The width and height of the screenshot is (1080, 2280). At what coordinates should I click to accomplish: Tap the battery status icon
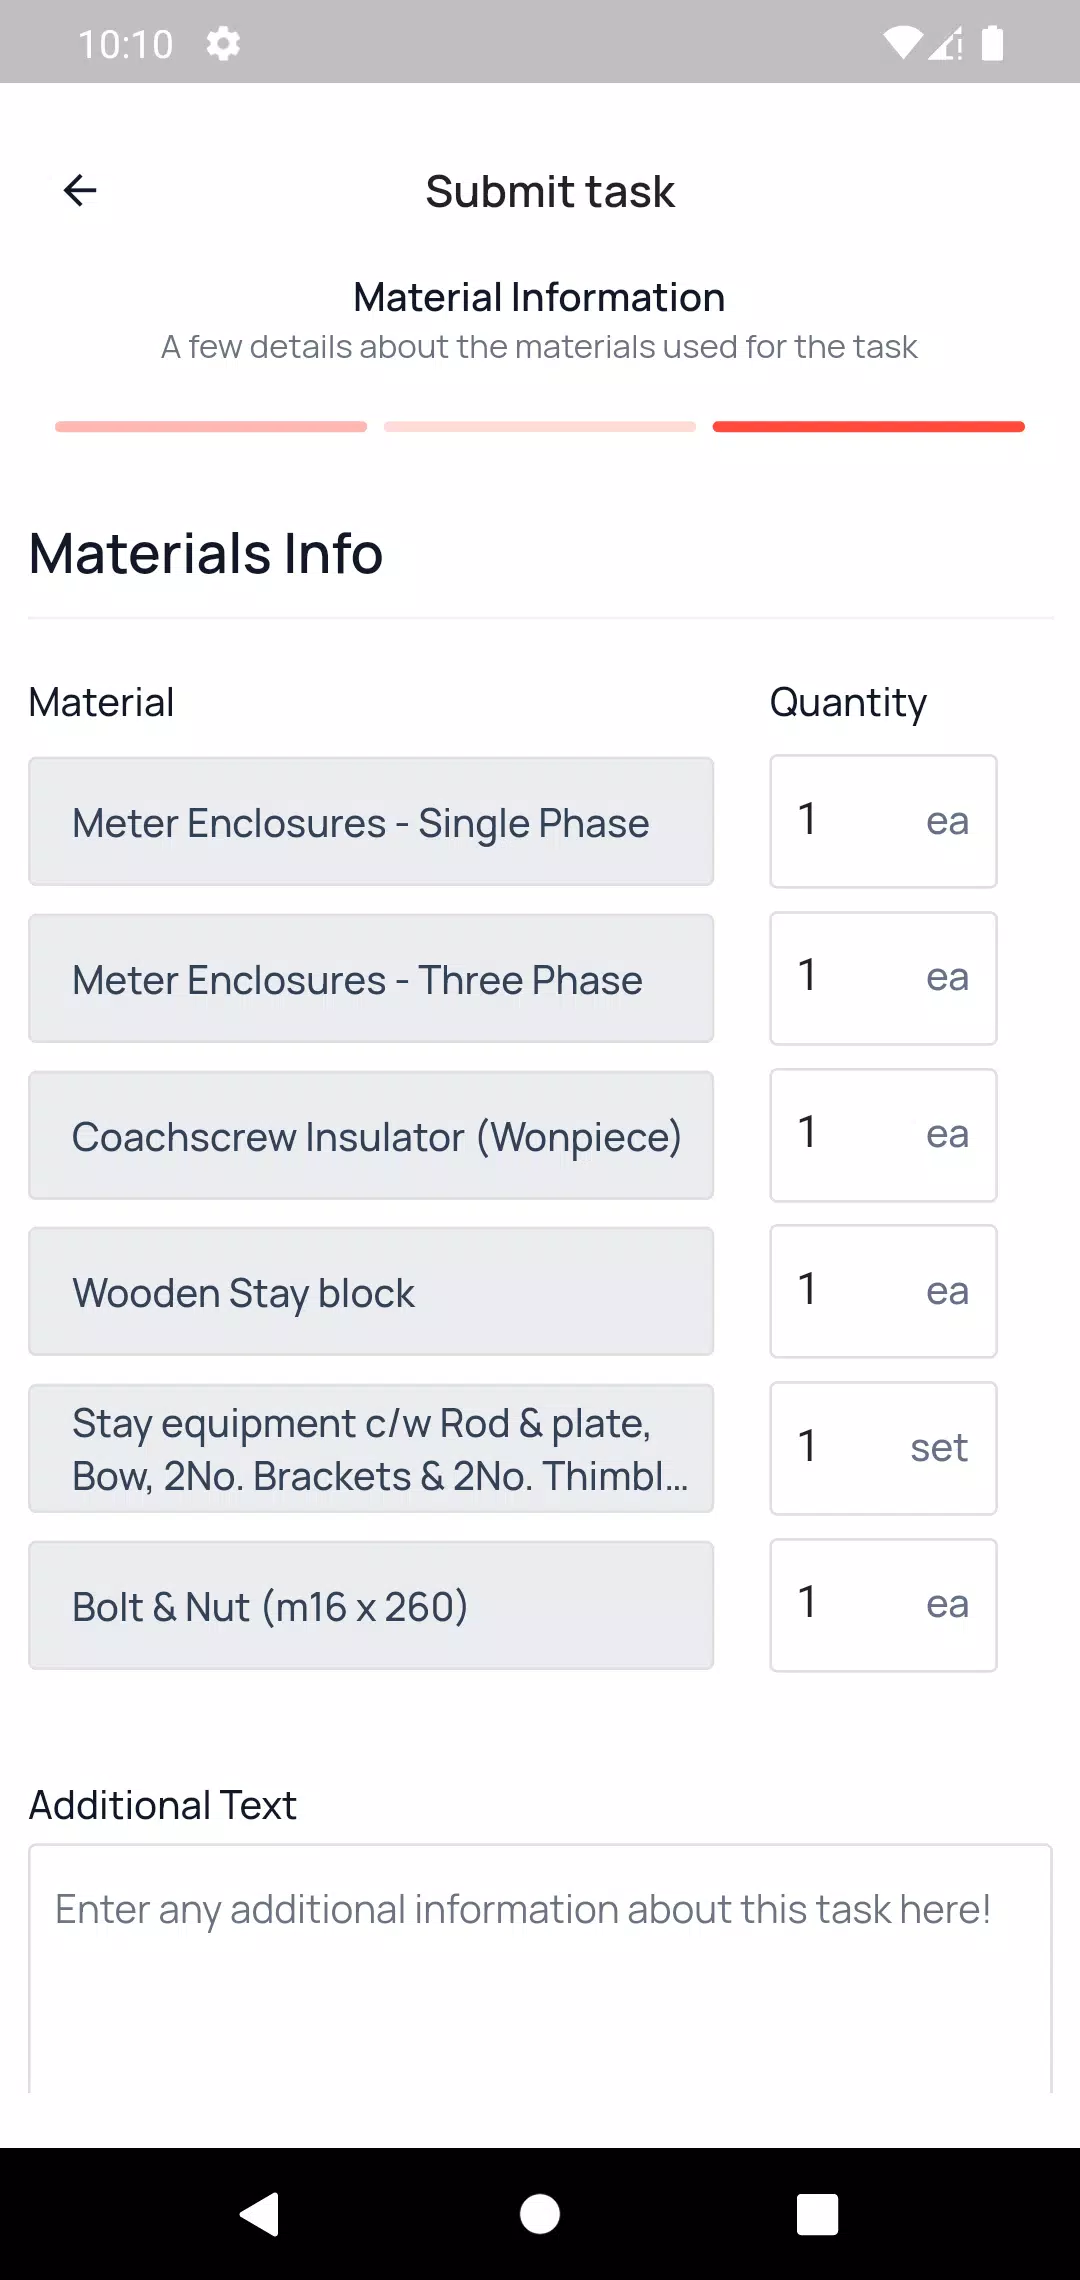992,44
